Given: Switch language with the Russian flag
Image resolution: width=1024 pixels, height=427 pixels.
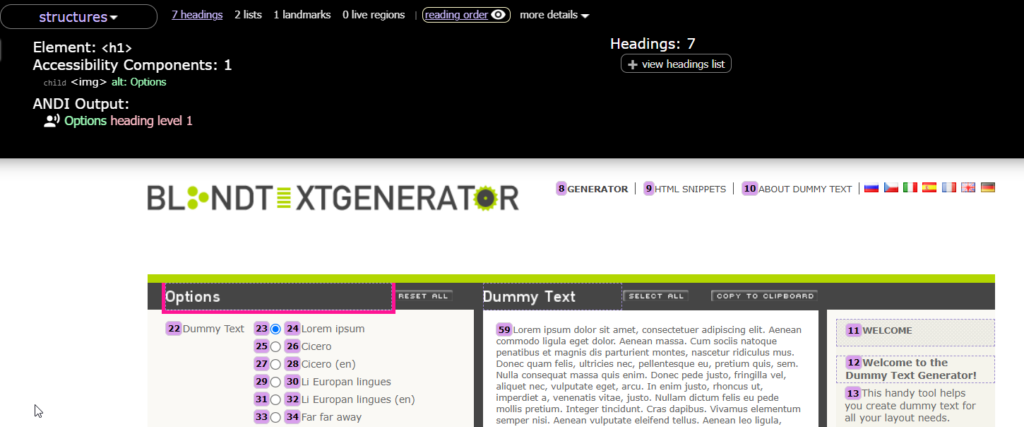Looking at the screenshot, I should click(x=871, y=188).
